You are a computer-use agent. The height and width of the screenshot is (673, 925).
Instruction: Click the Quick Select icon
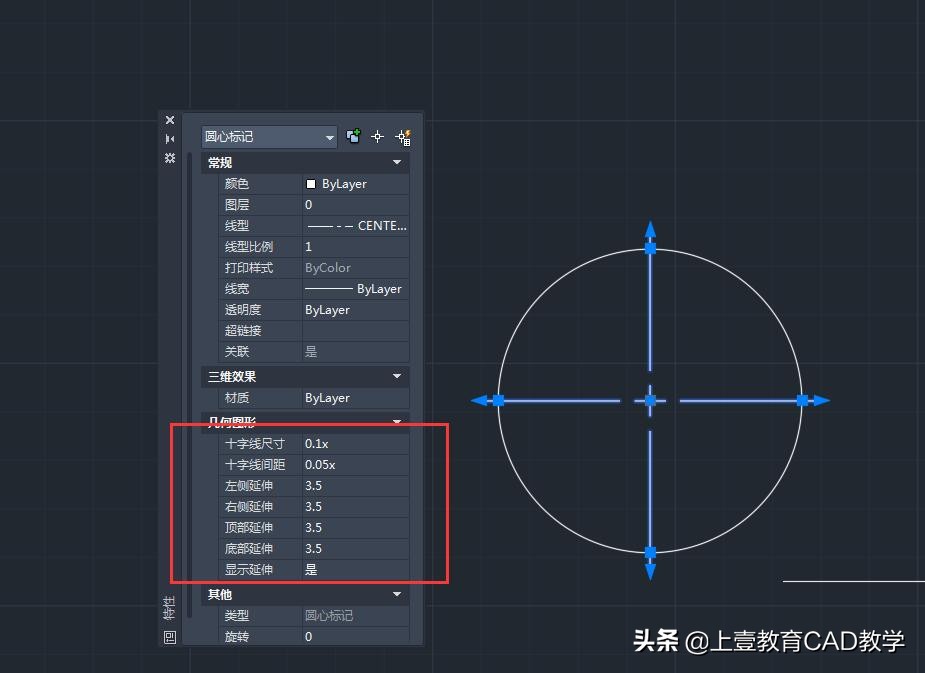[x=403, y=136]
